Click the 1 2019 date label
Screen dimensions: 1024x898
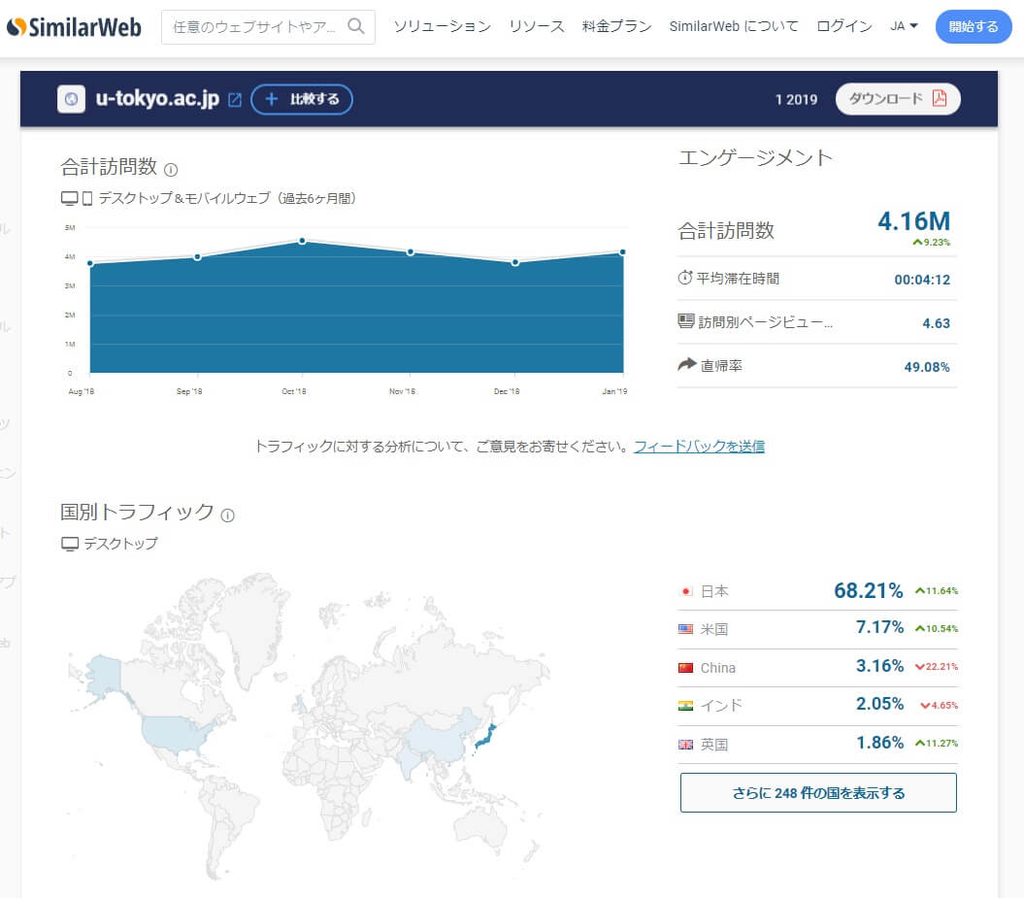click(x=796, y=99)
